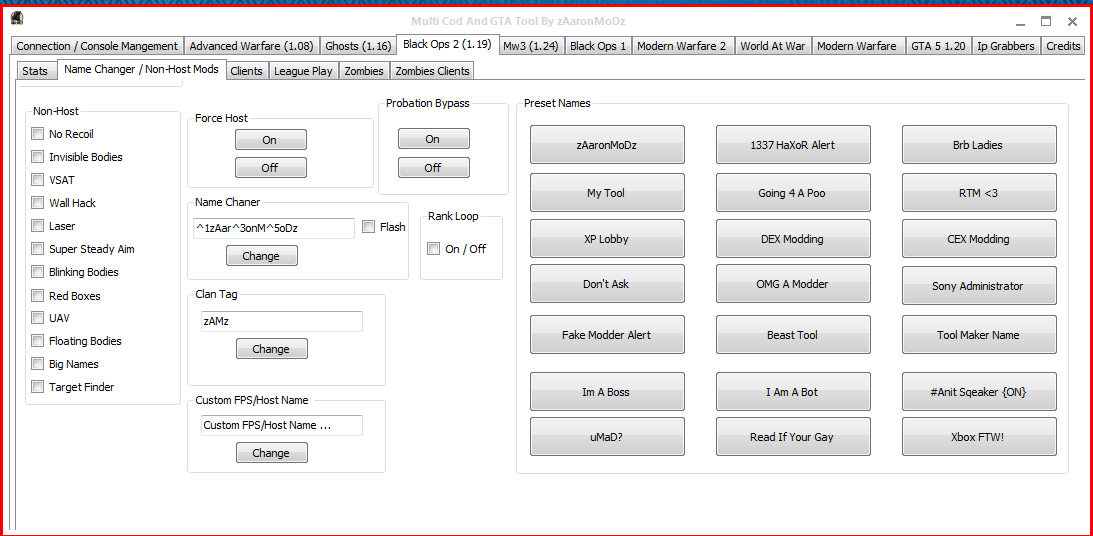Screen dimensions: 1093x536
Task: Choose CEX Modding preset
Action: (979, 239)
